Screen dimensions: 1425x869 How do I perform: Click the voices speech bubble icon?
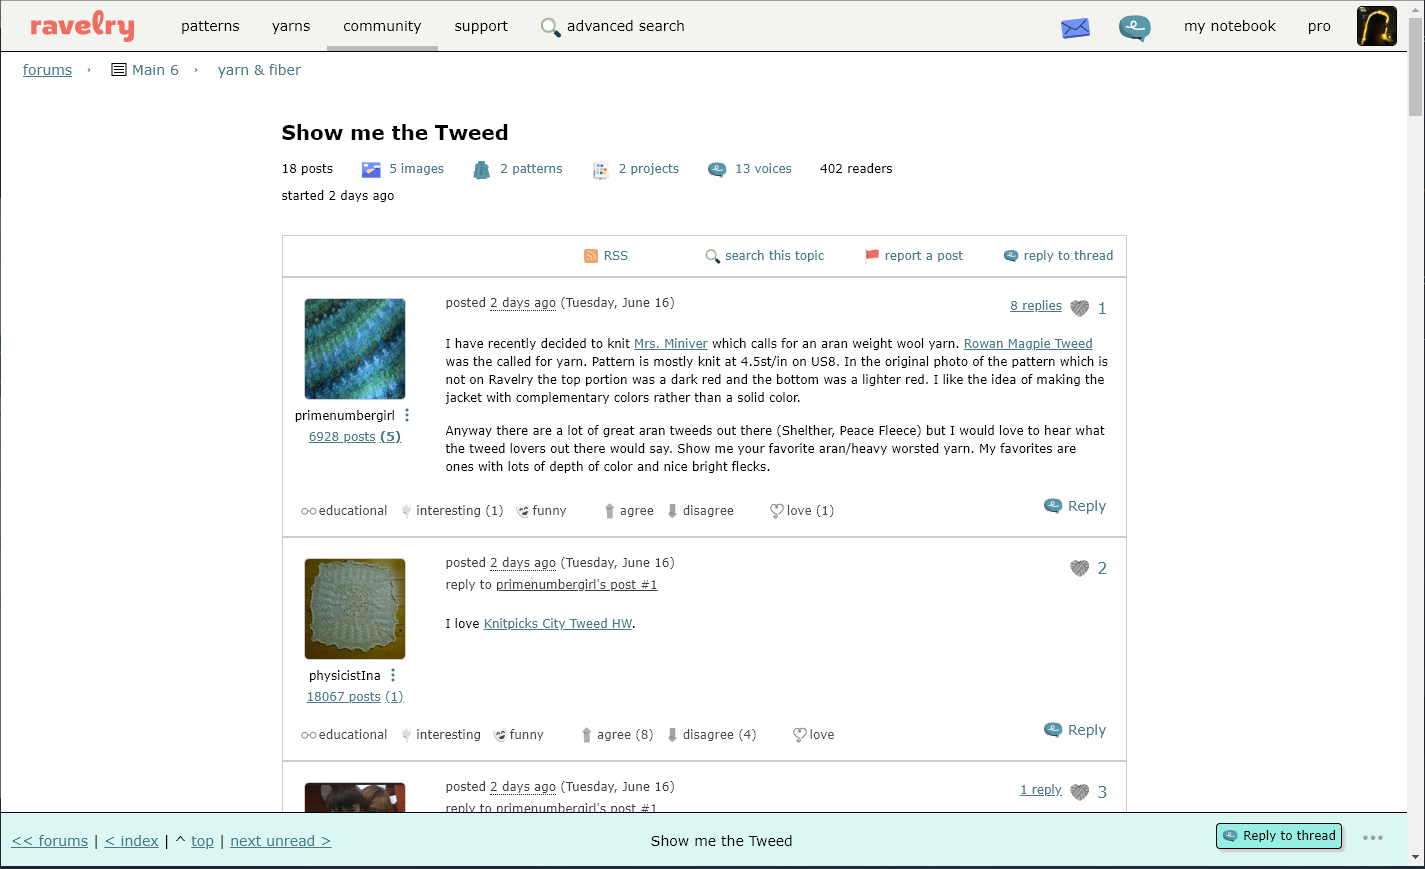(717, 170)
